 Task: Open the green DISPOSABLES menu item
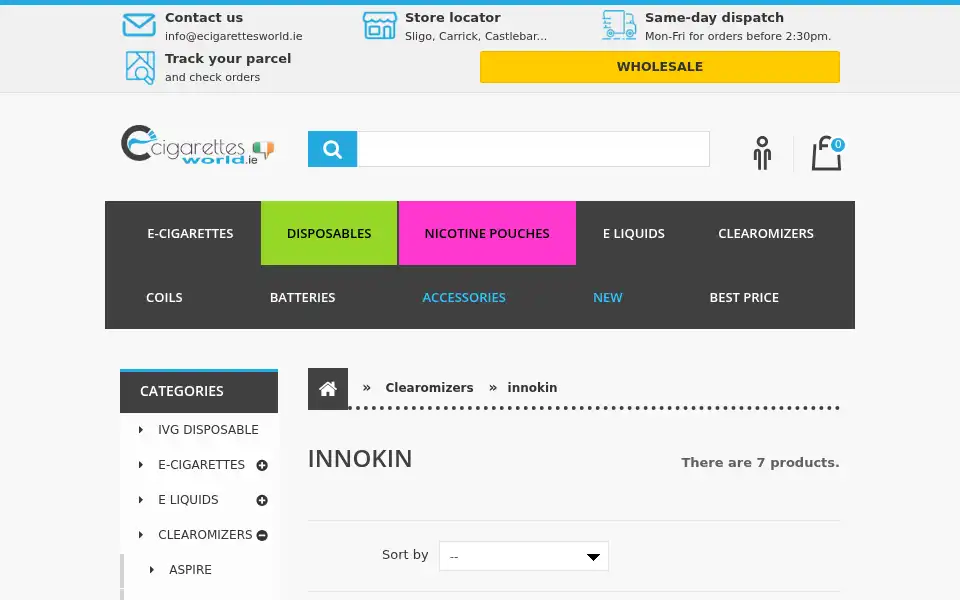[329, 233]
